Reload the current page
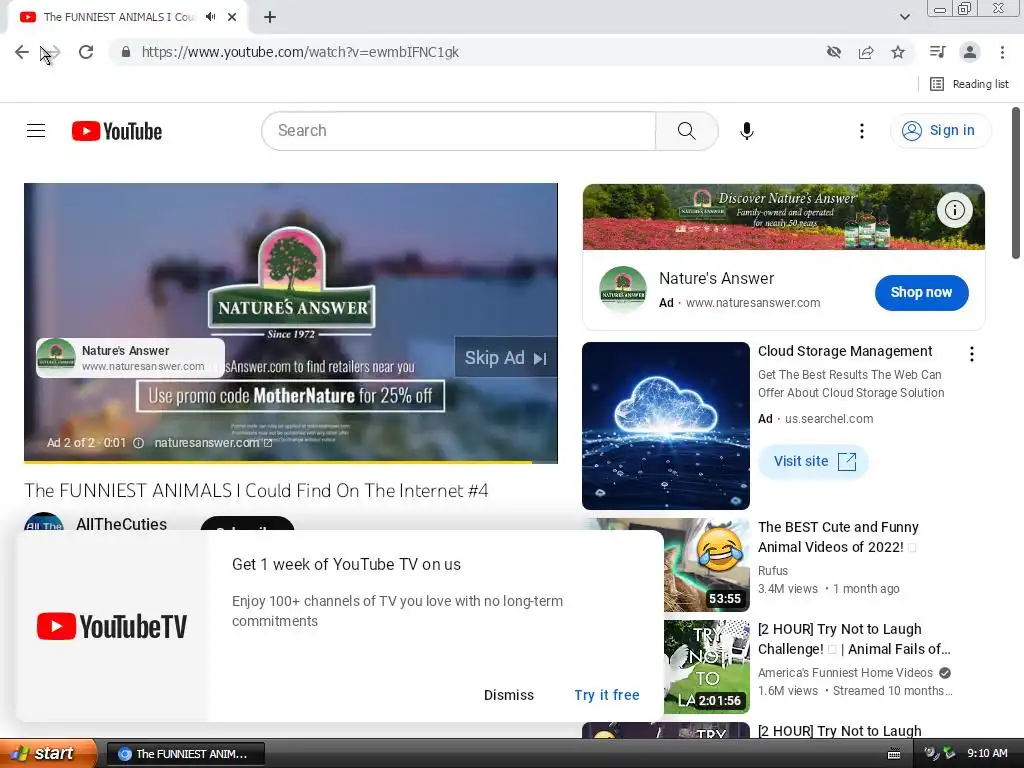This screenshot has height=768, width=1024. point(86,52)
